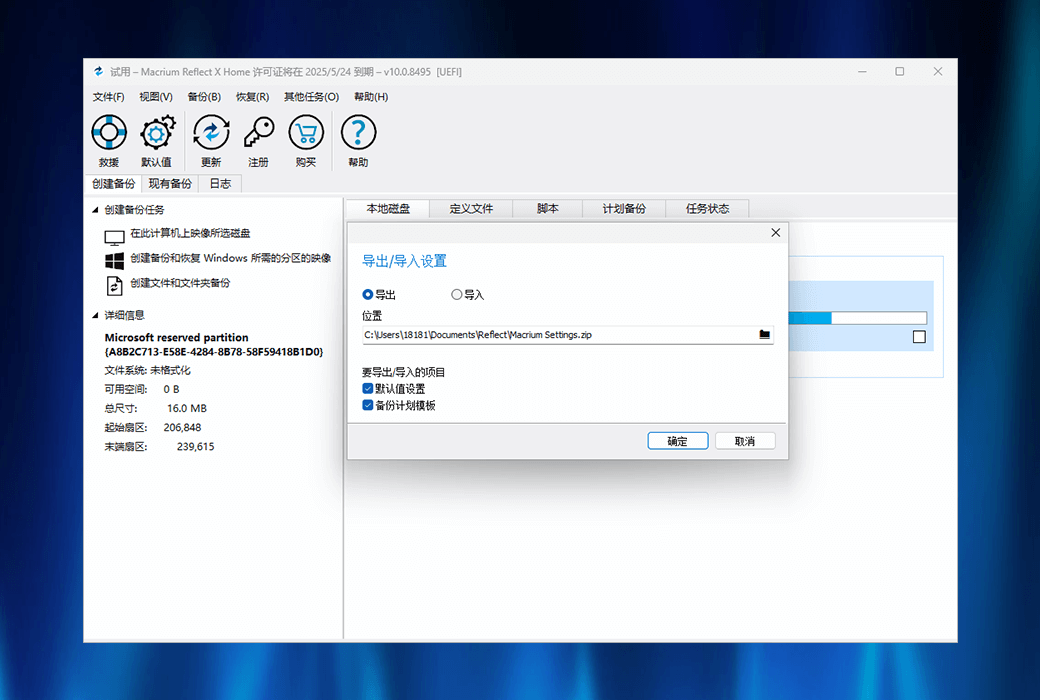This screenshot has height=700, width=1040.
Task: Open the View (视图) menu
Action: pos(156,97)
